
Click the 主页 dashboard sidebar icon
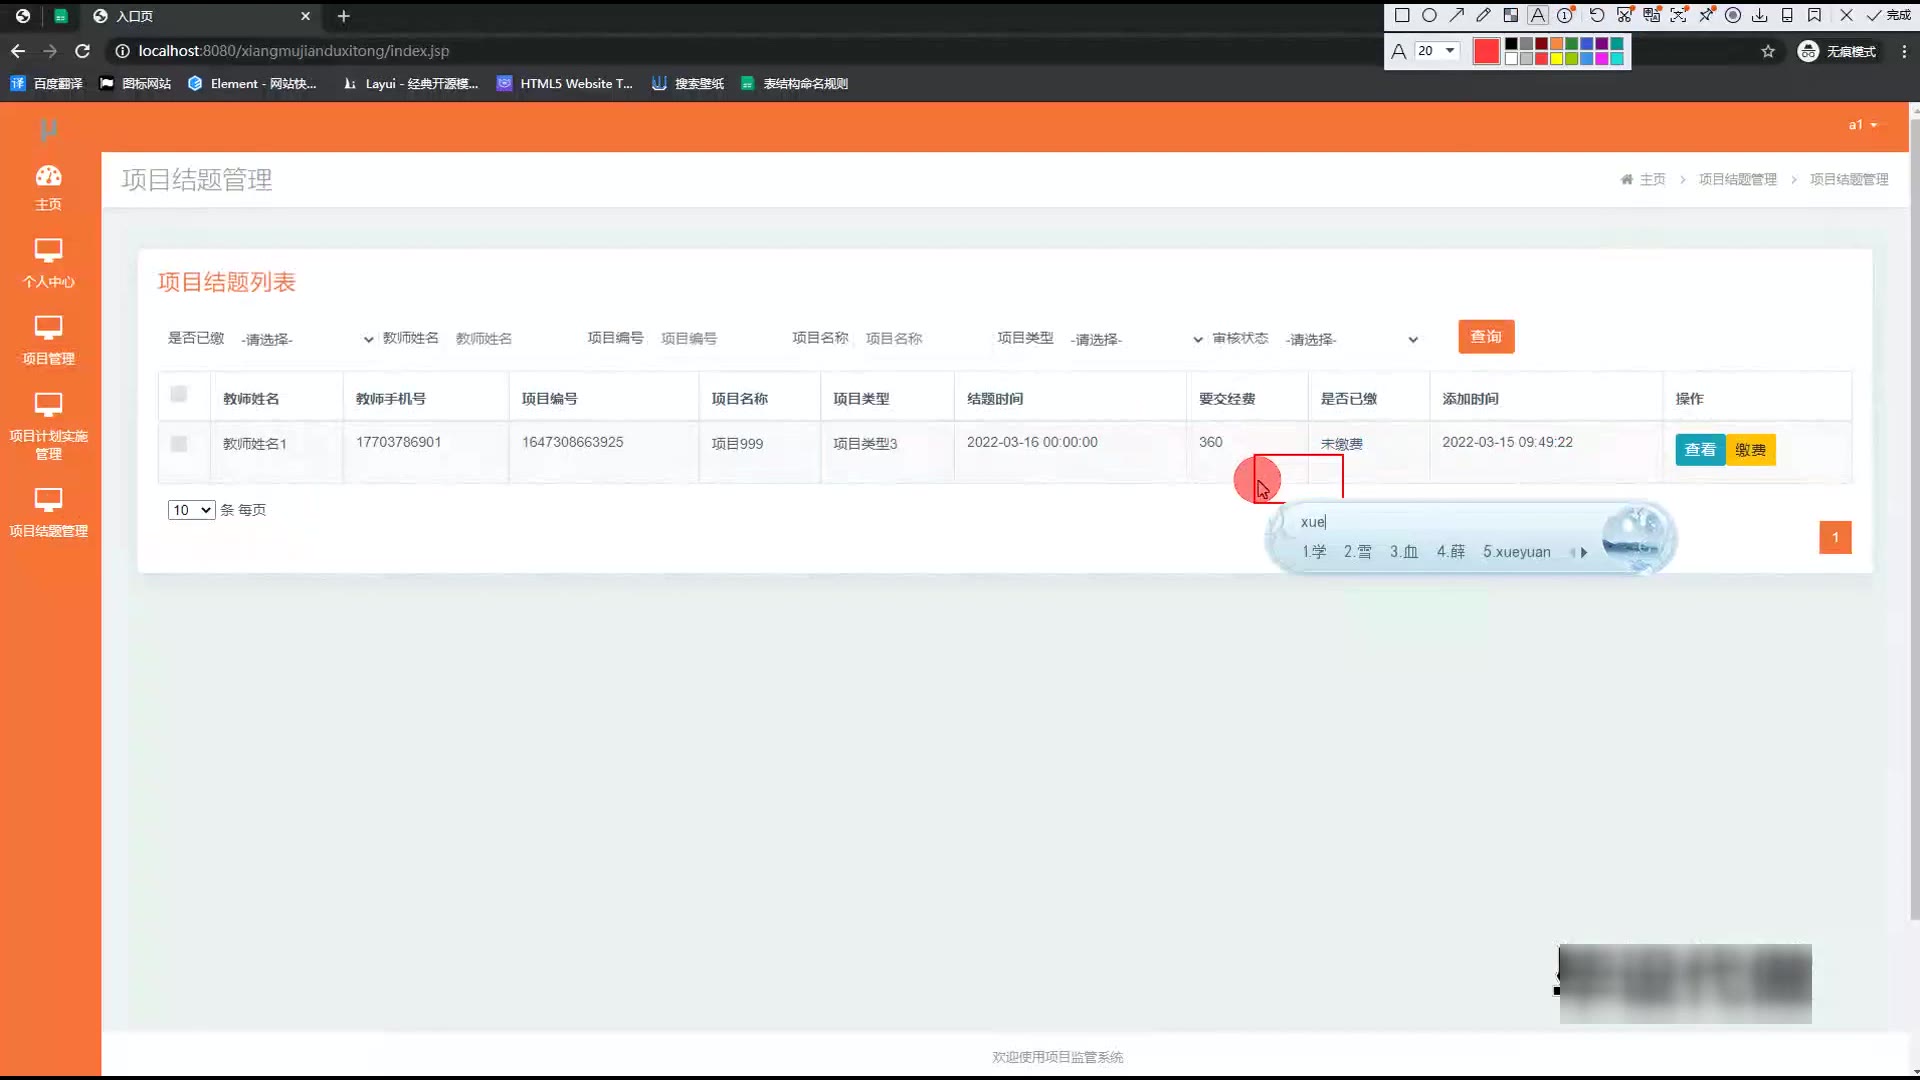48,187
